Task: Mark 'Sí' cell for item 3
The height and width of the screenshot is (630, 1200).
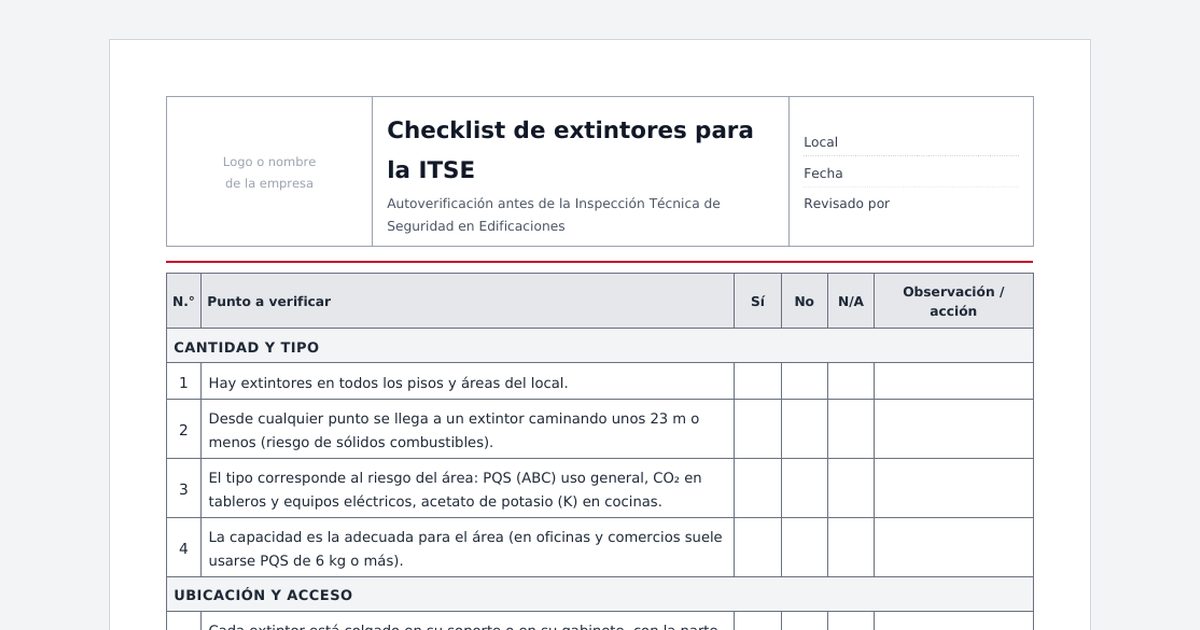Action: click(758, 489)
